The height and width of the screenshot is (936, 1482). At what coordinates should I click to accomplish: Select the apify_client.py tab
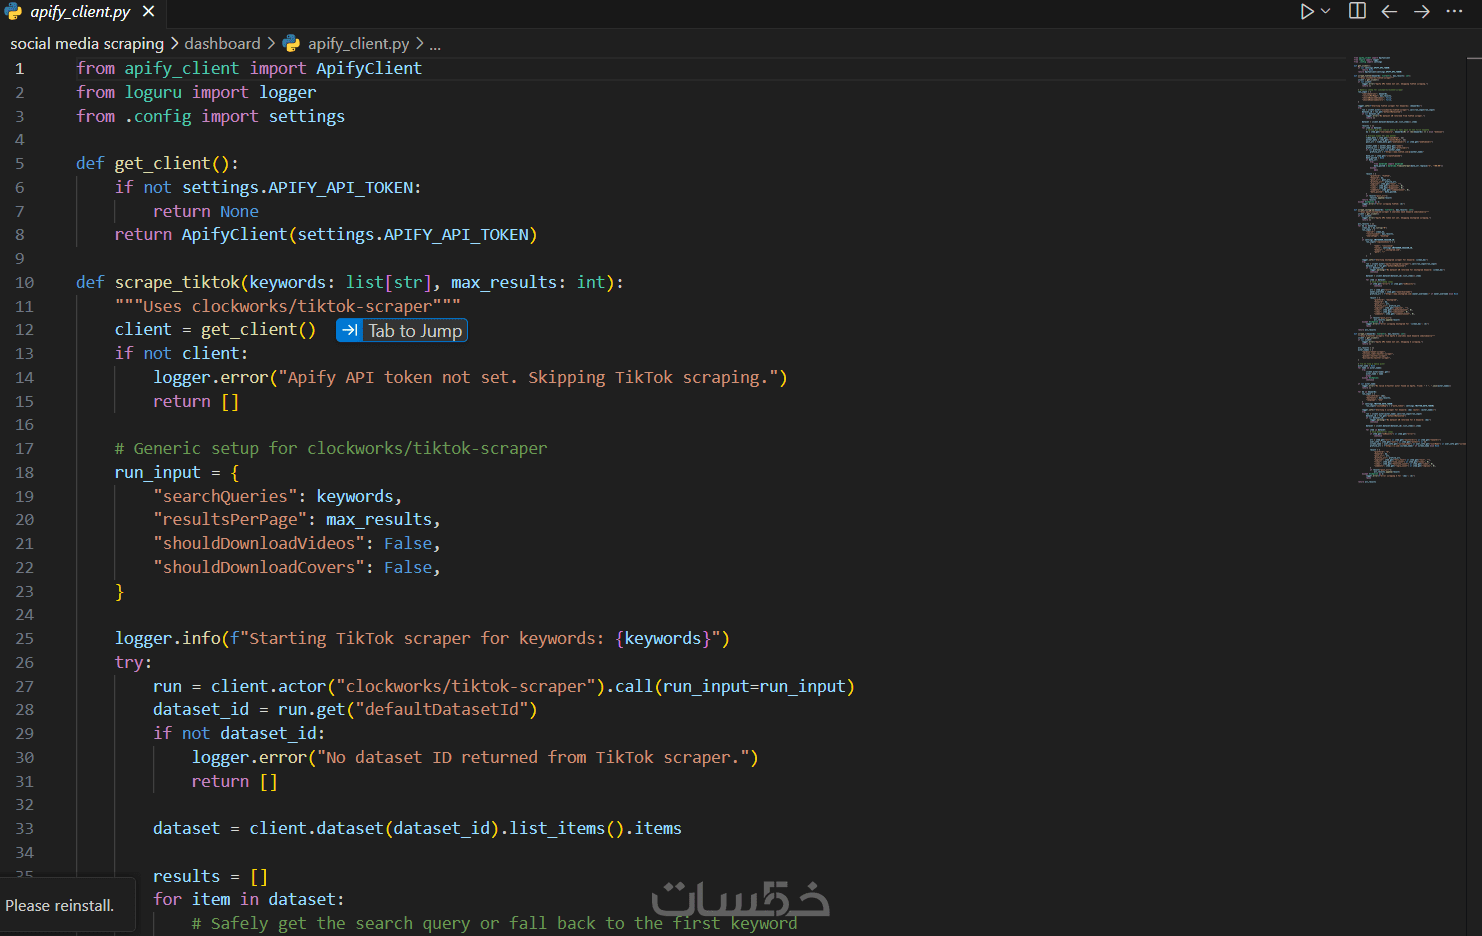pos(80,12)
